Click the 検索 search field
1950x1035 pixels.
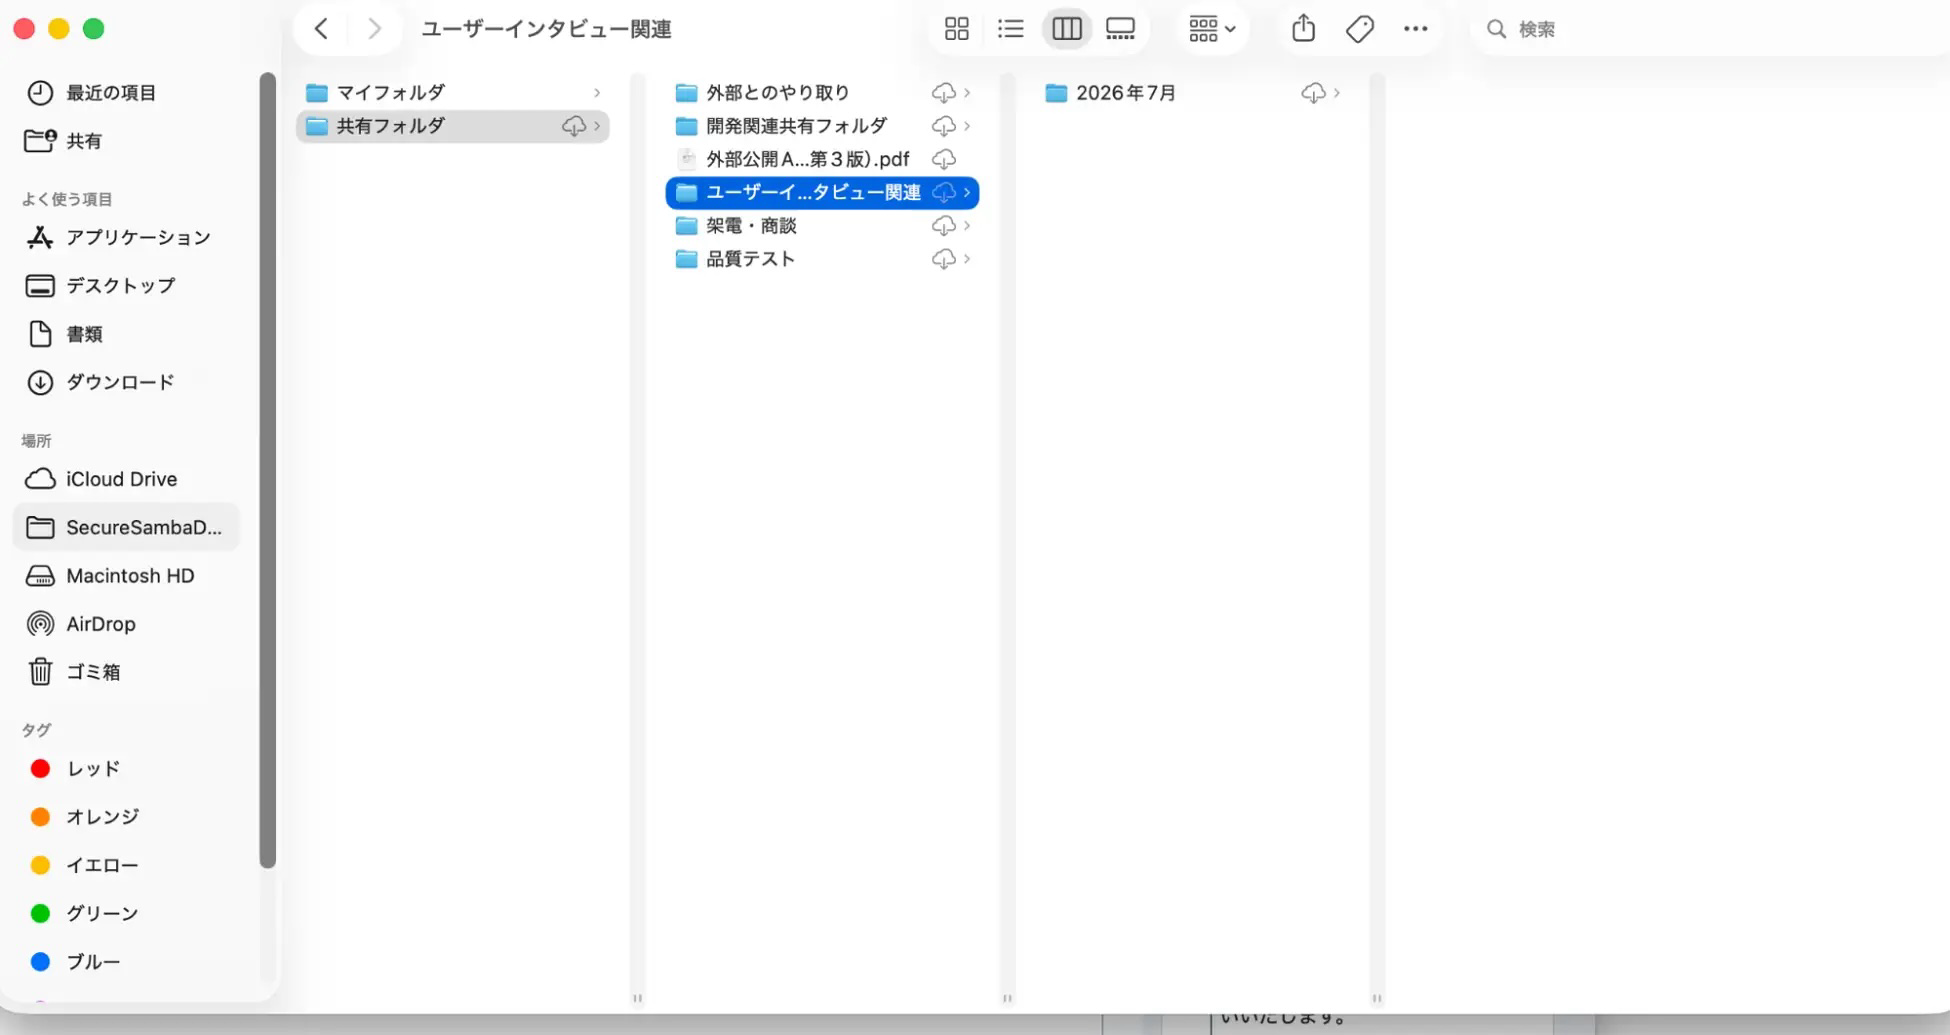1710,29
